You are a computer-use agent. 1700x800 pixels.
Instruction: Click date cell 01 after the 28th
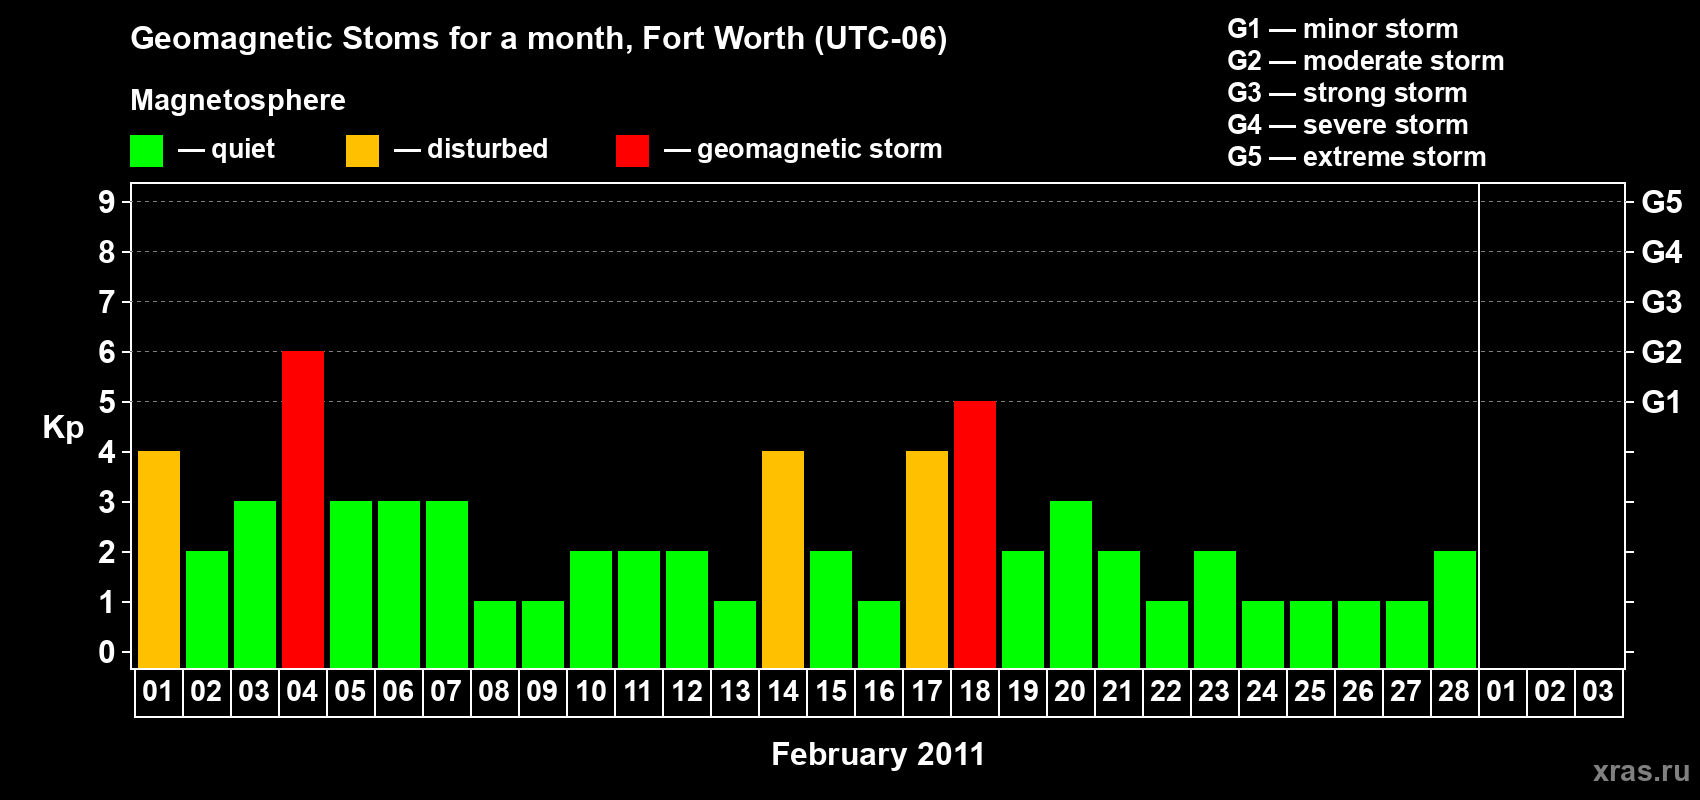1503,692
